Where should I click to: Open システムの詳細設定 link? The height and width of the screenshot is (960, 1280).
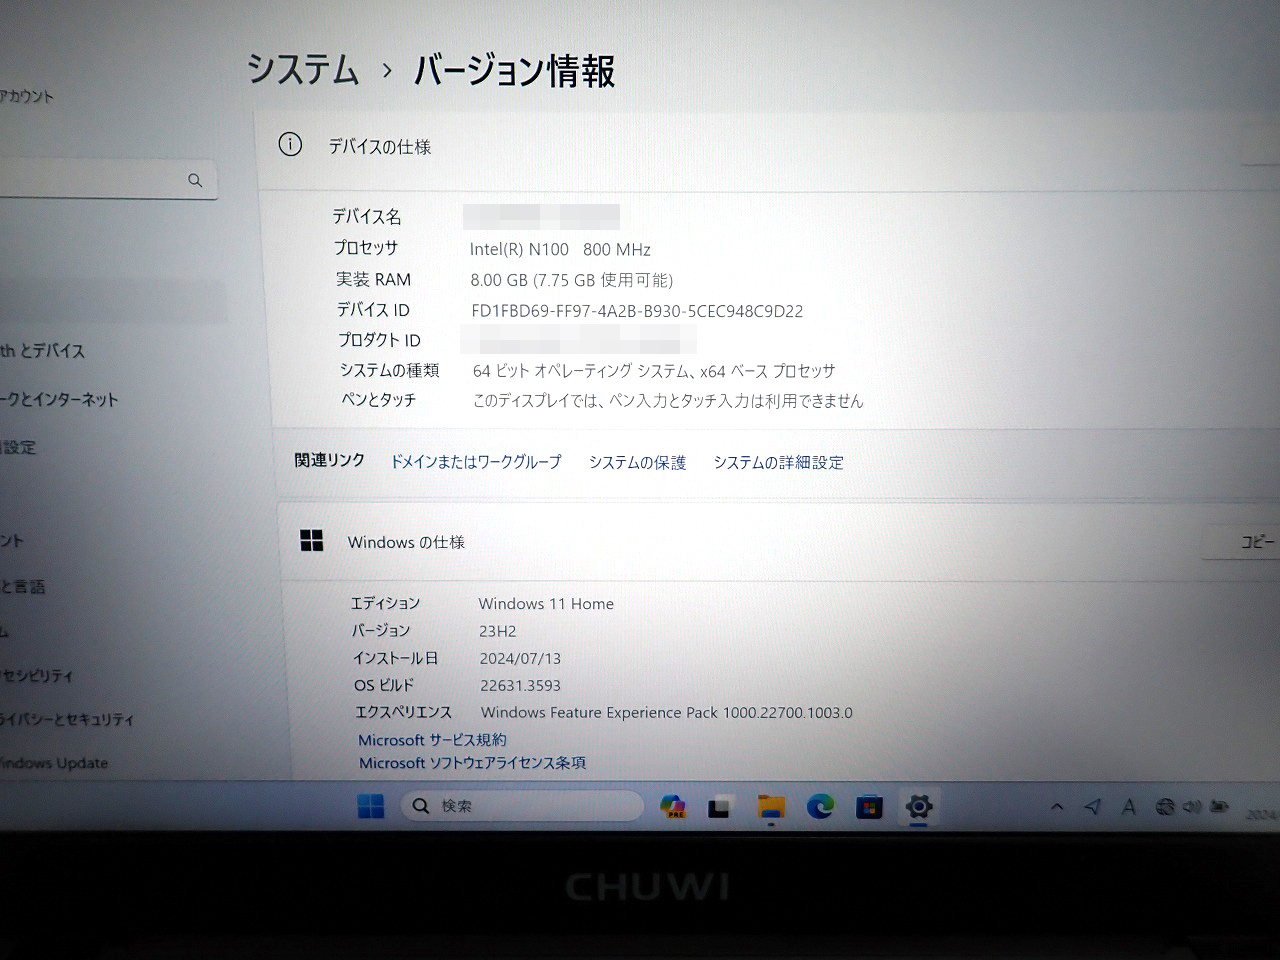[x=778, y=462]
